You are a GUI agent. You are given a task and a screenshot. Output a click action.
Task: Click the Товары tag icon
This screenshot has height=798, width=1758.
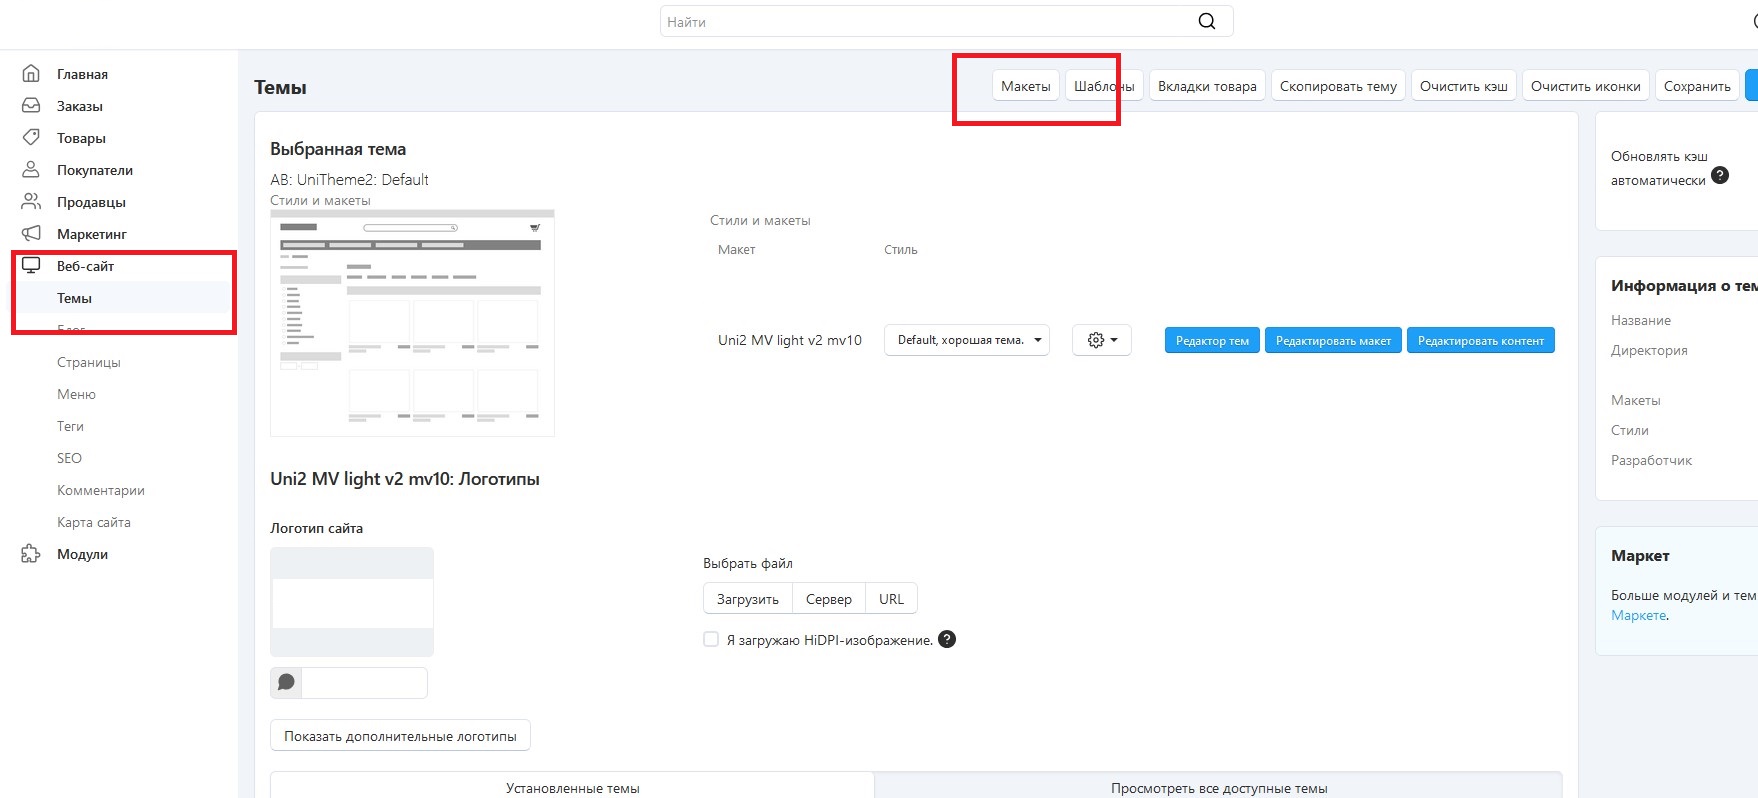pyautogui.click(x=31, y=138)
